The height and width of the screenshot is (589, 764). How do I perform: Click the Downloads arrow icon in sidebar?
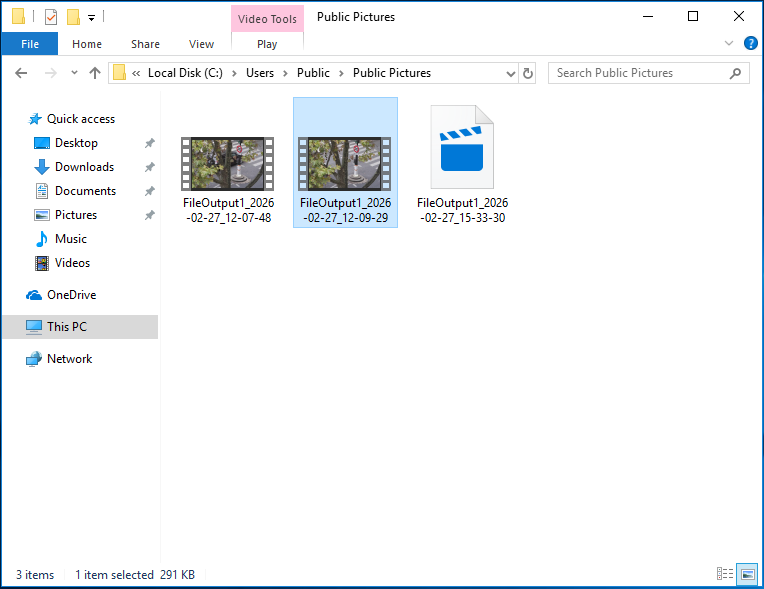(42, 167)
